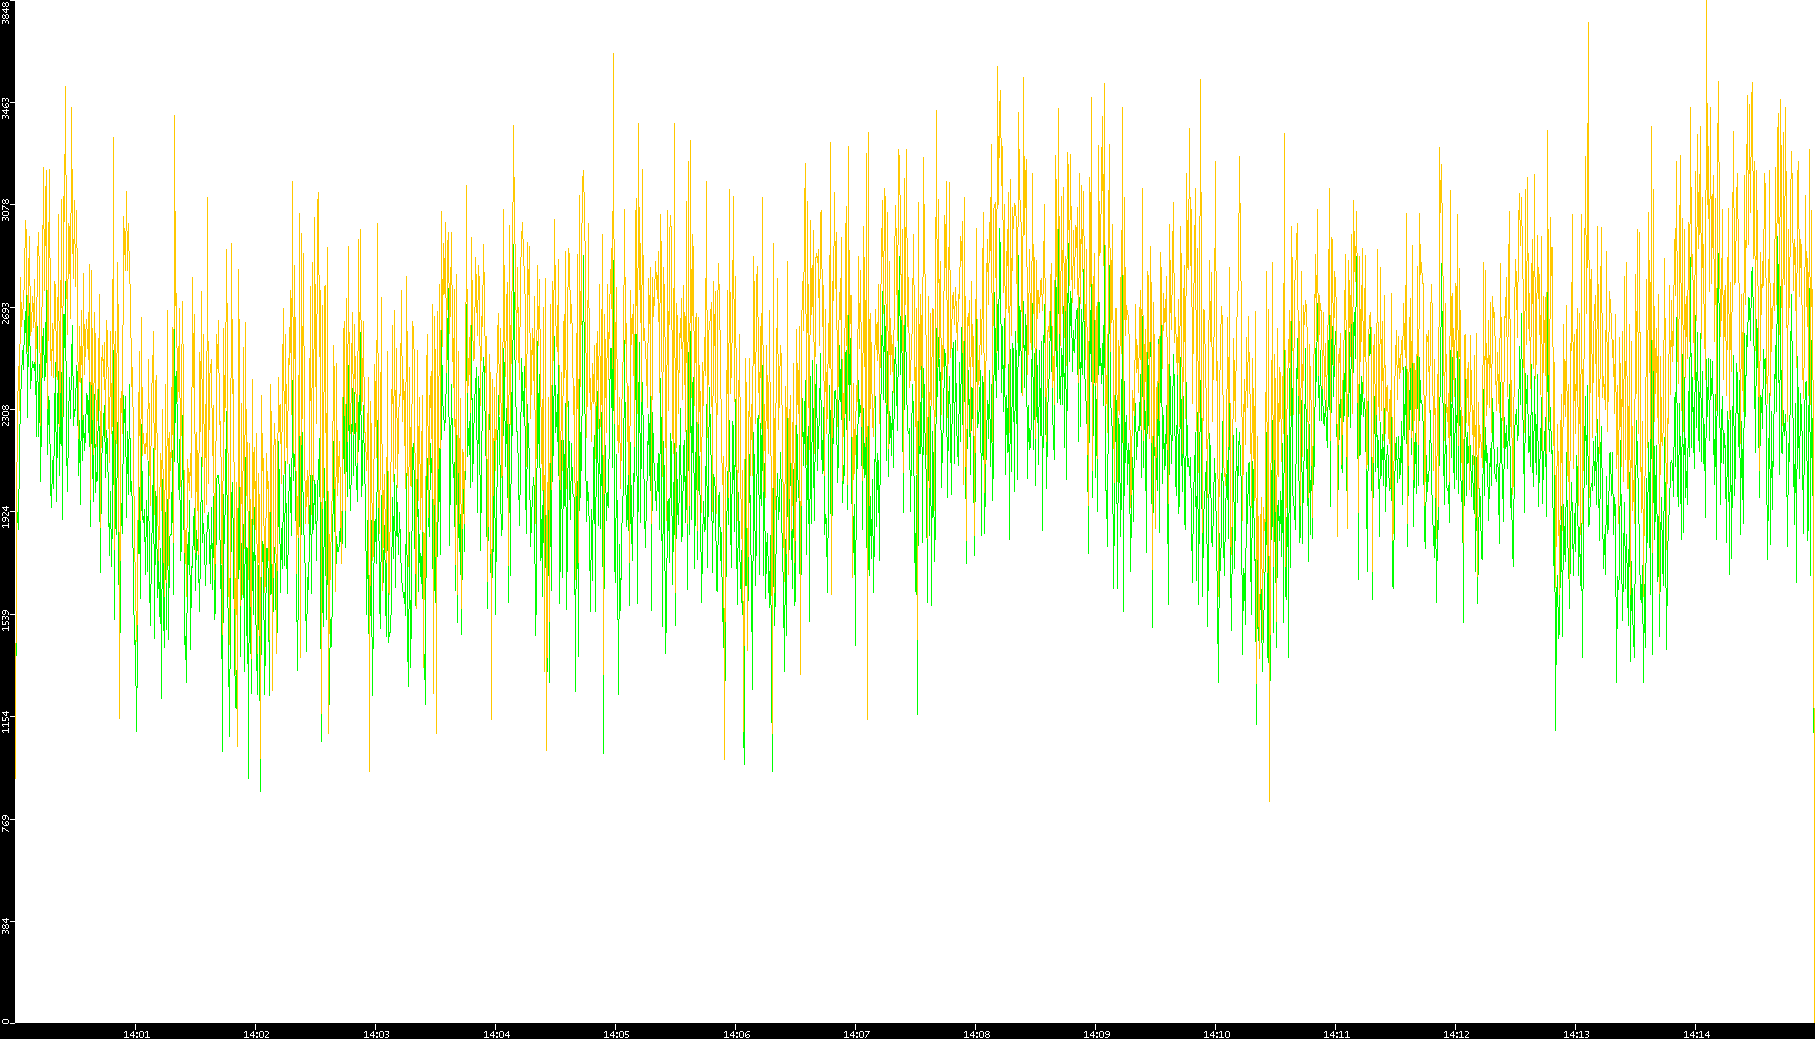Pick the 1924 value axis label
This screenshot has width=1815, height=1039.
[x=7, y=517]
